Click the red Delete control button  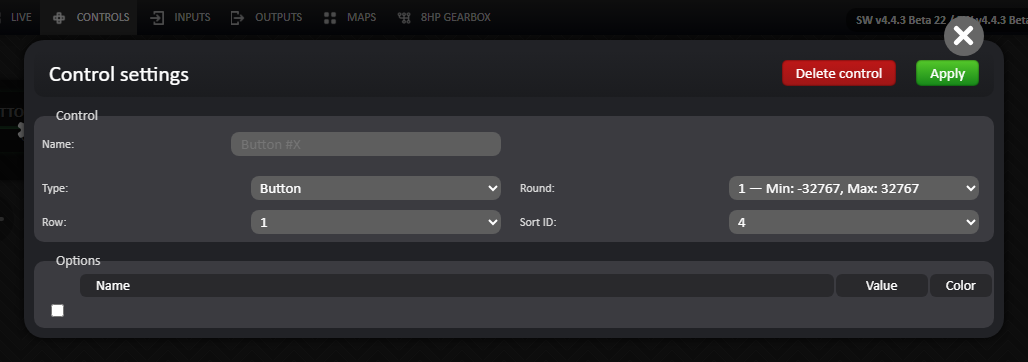(839, 73)
